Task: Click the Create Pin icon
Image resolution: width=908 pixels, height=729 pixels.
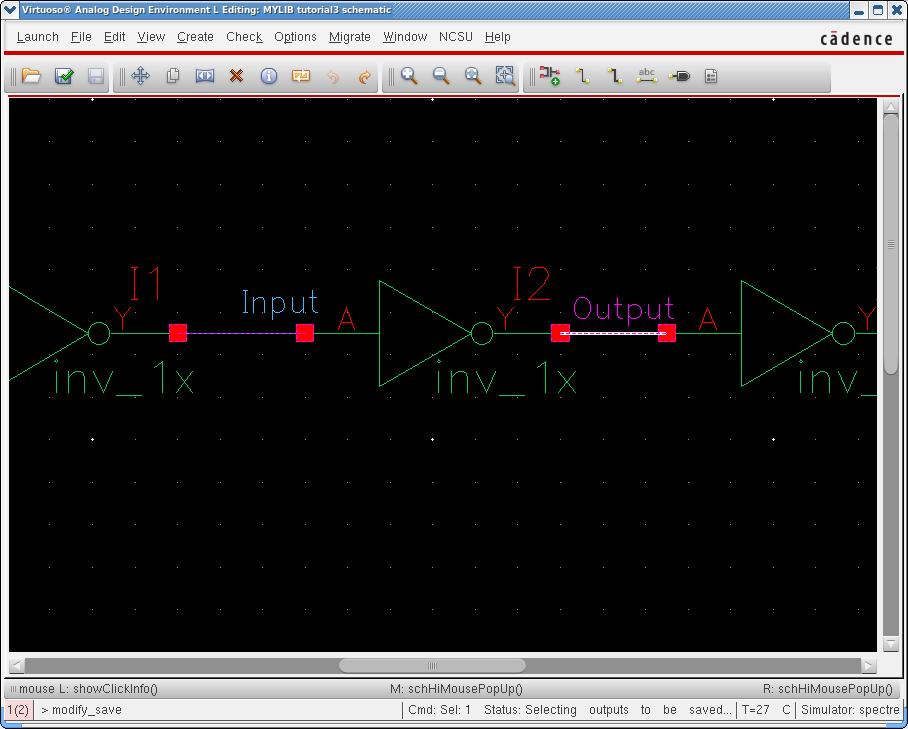Action: [x=679, y=76]
